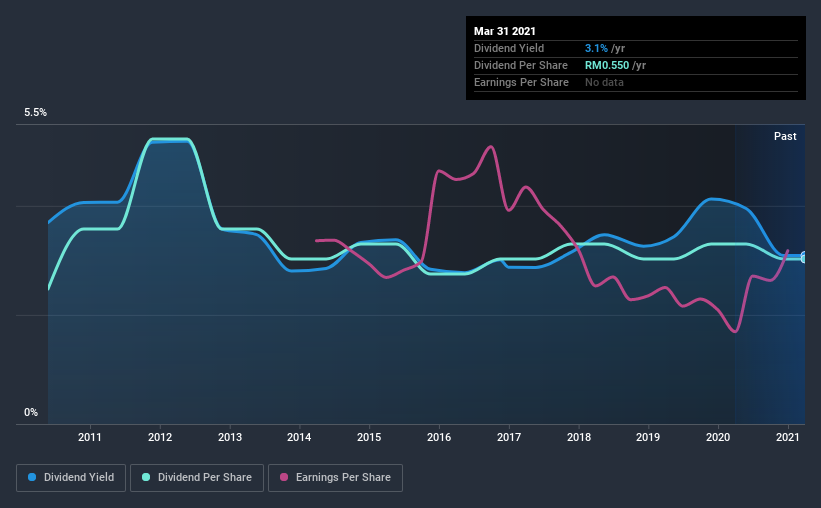Click the 2014 year on timeline axis

[299, 437]
